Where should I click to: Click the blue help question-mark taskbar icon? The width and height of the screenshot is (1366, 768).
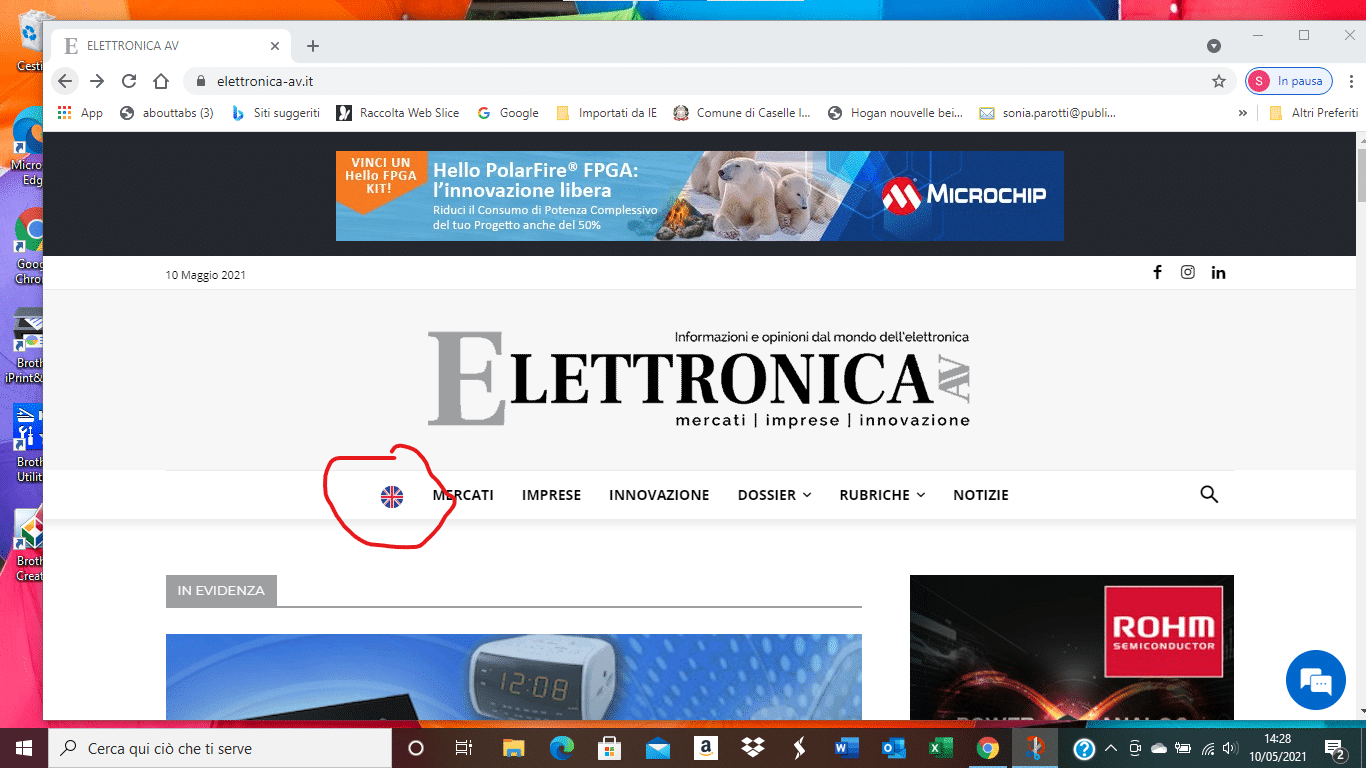(1084, 748)
